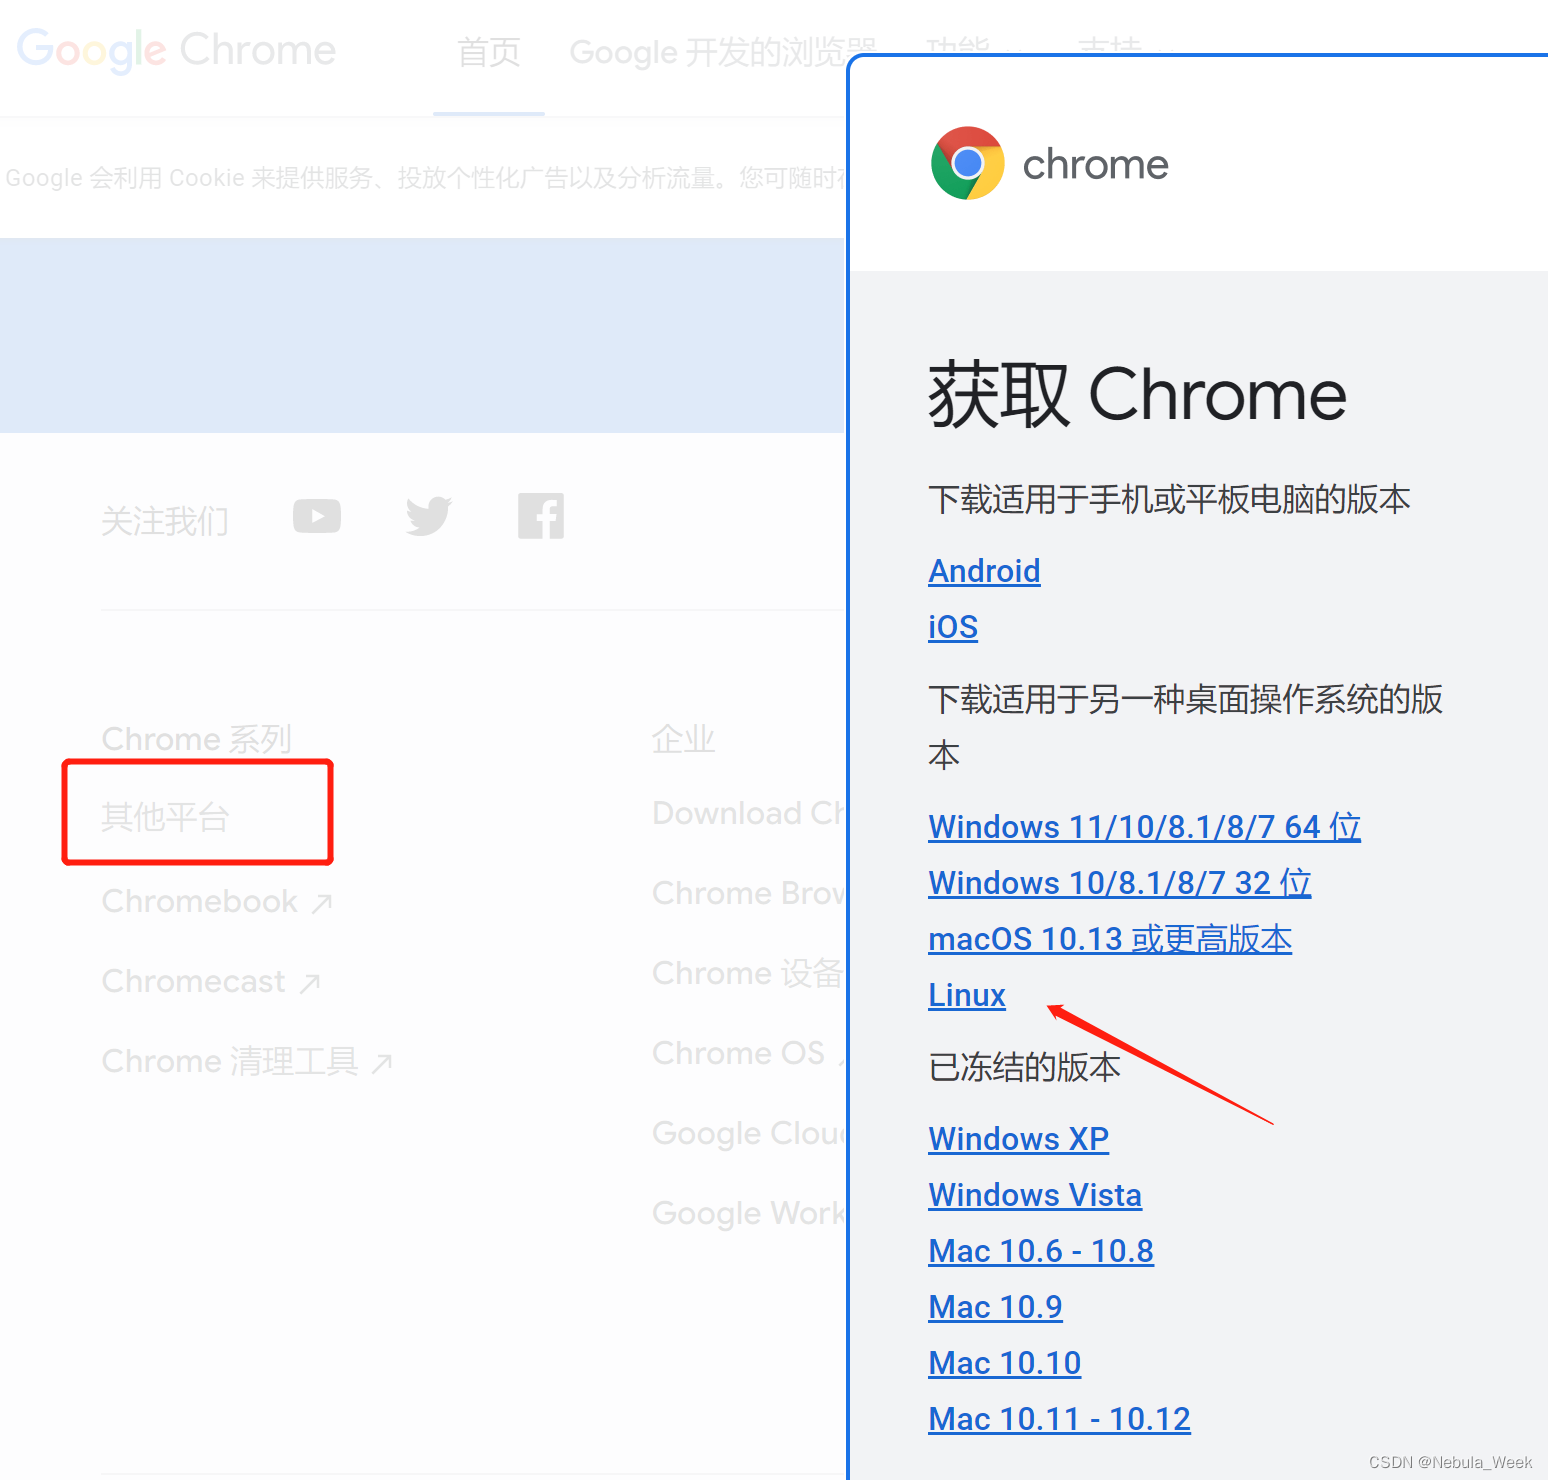The height and width of the screenshot is (1480, 1548).
Task: Click the Google Chrome header logo
Action: point(177,50)
